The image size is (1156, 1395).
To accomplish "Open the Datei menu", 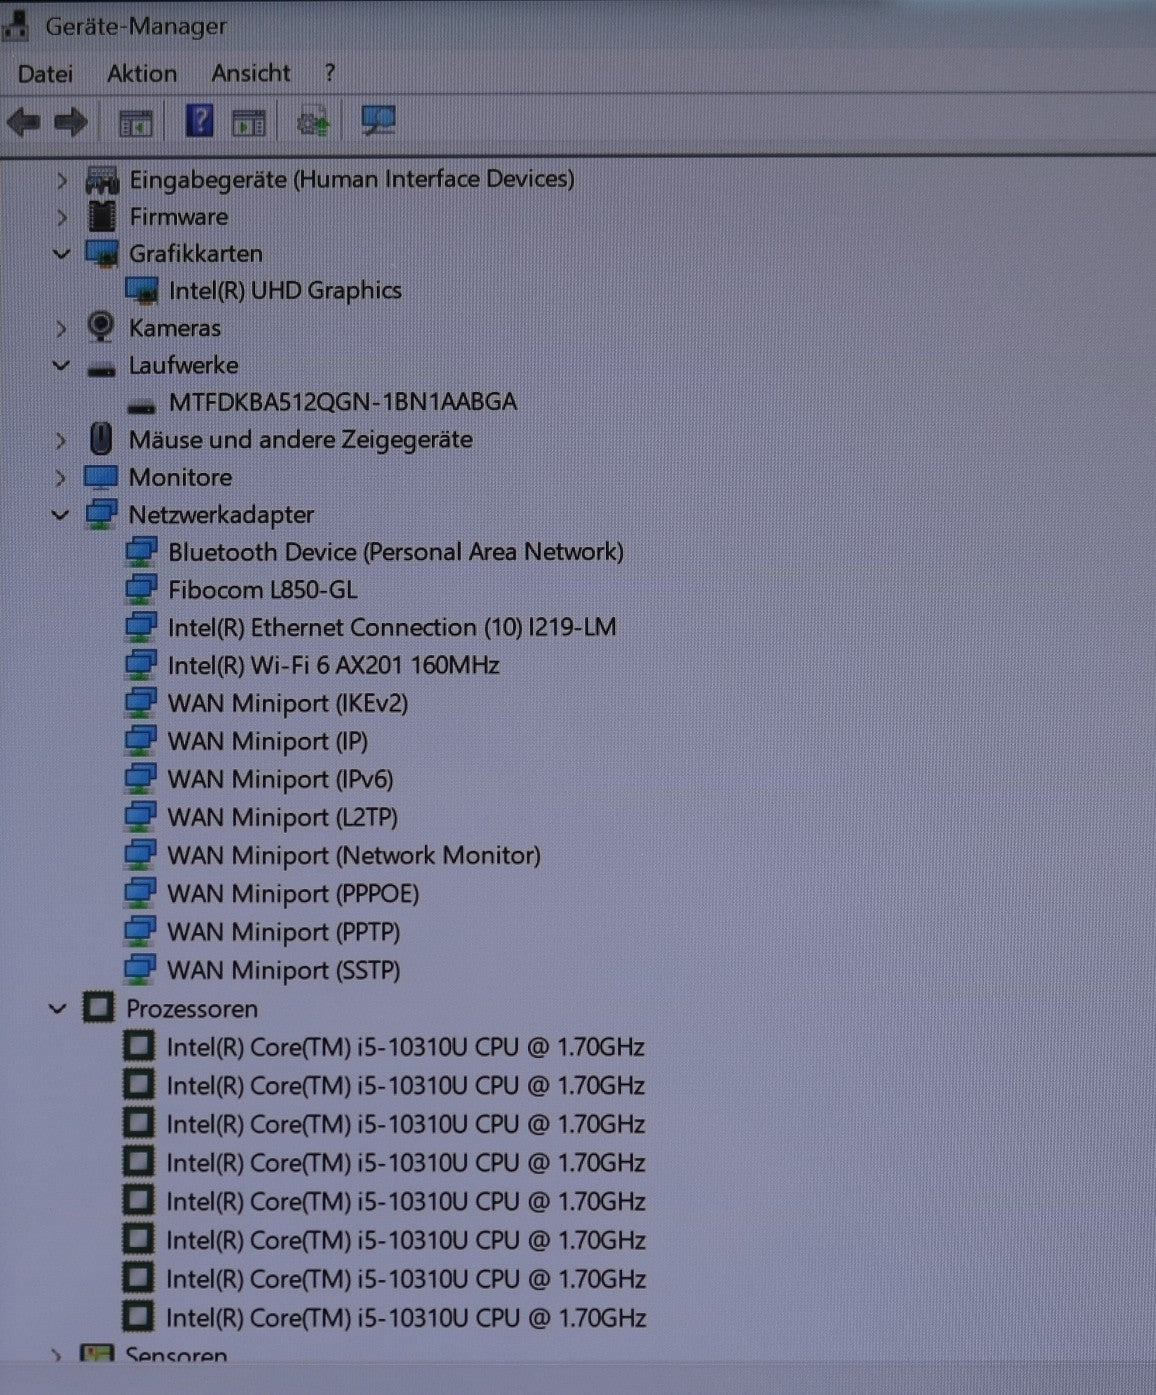I will click(45, 74).
